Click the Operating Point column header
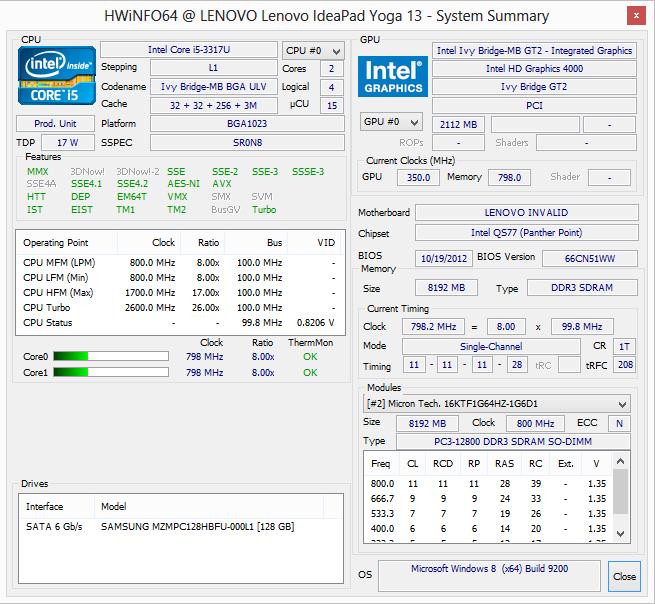This screenshot has width=655, height=604. point(67,243)
